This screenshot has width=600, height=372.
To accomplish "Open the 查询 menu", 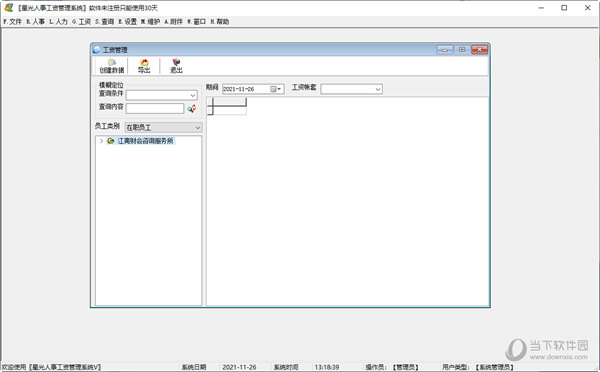I will point(104,22).
